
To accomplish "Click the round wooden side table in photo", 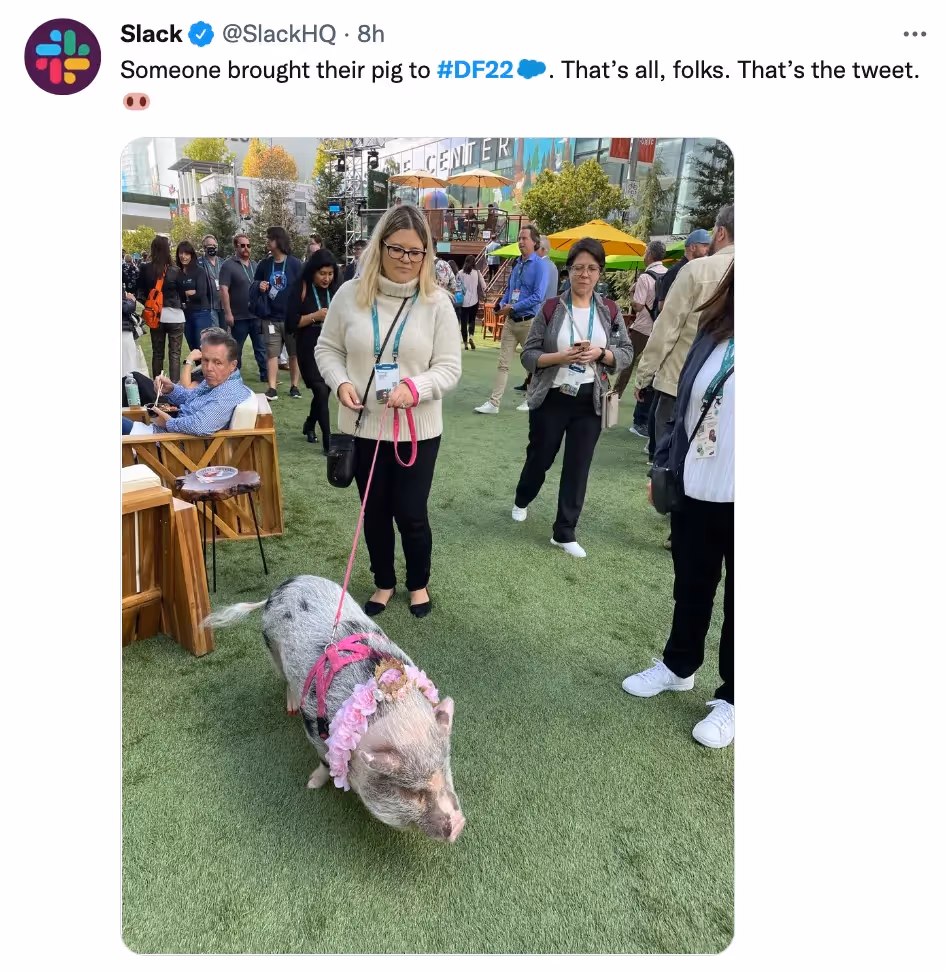I will click(218, 480).
